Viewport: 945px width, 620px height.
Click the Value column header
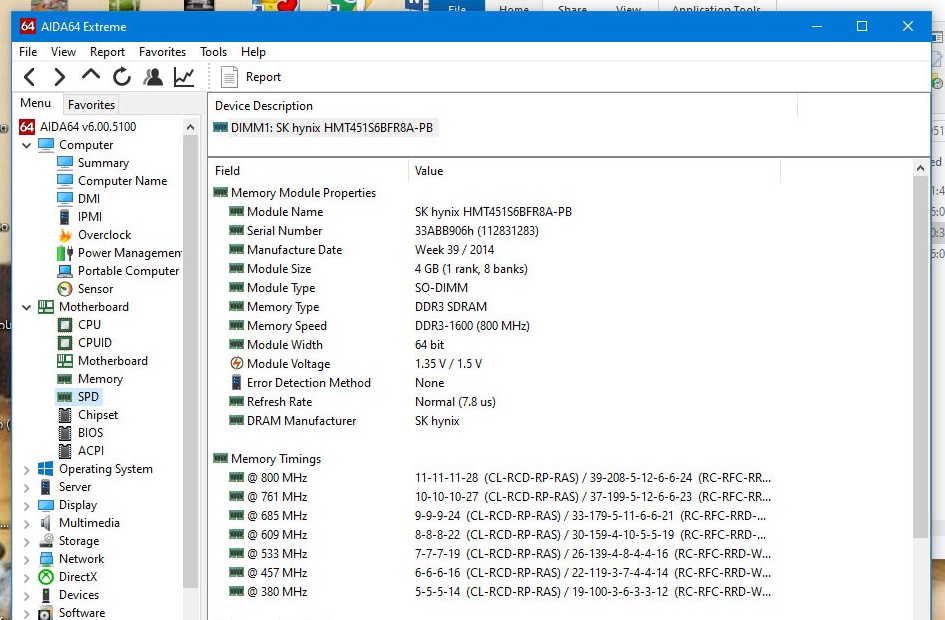[x=594, y=171]
